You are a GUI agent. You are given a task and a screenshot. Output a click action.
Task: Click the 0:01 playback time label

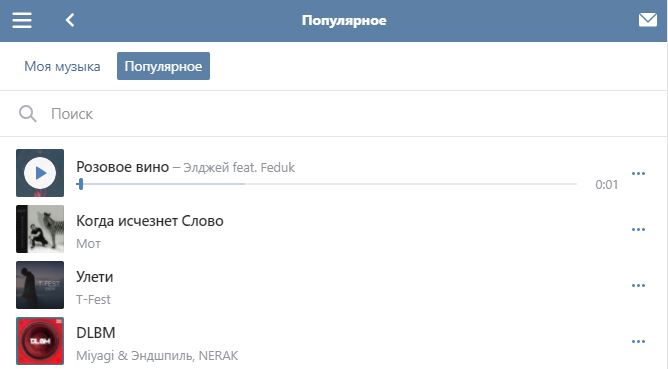point(607,184)
